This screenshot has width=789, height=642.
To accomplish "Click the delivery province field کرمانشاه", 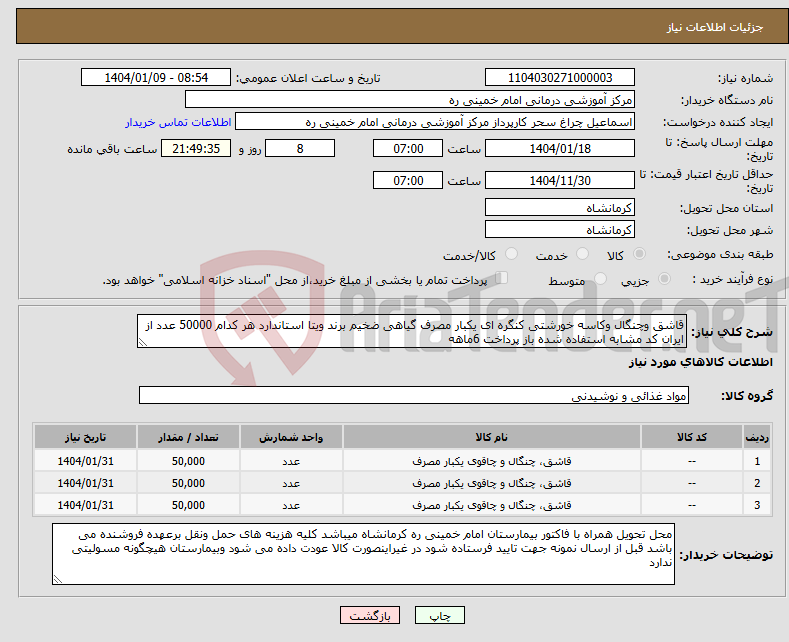I will point(560,207).
